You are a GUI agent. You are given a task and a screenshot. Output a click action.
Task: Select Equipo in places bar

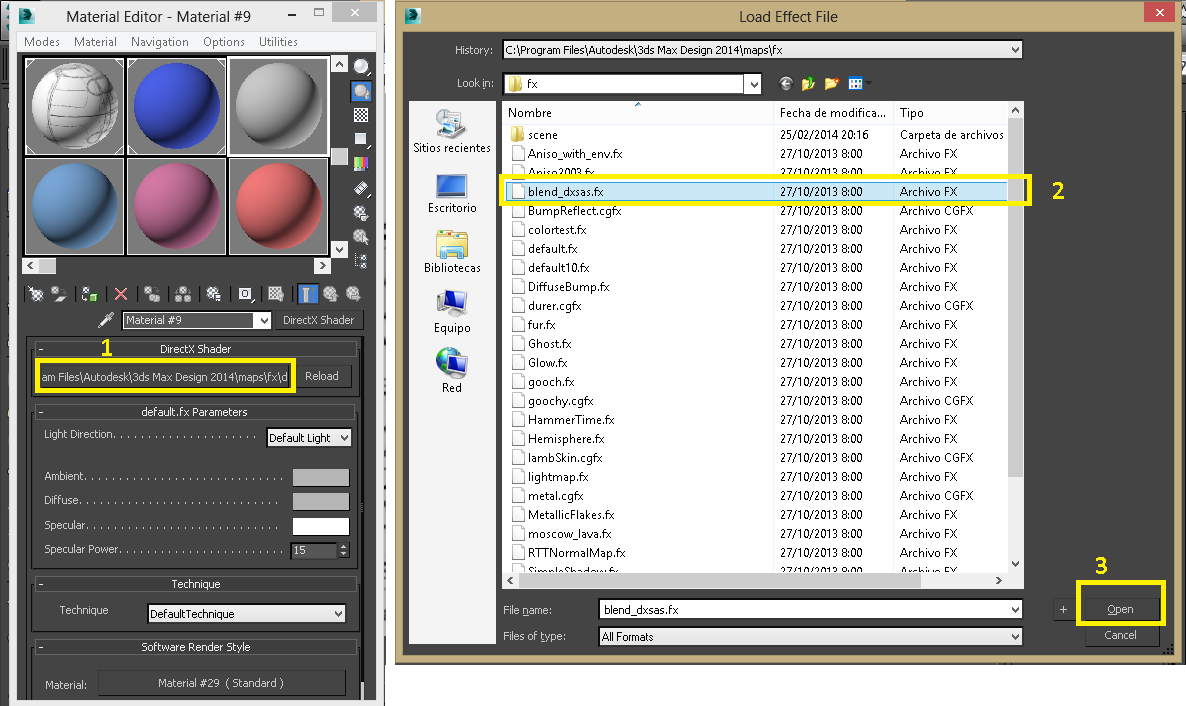point(452,312)
